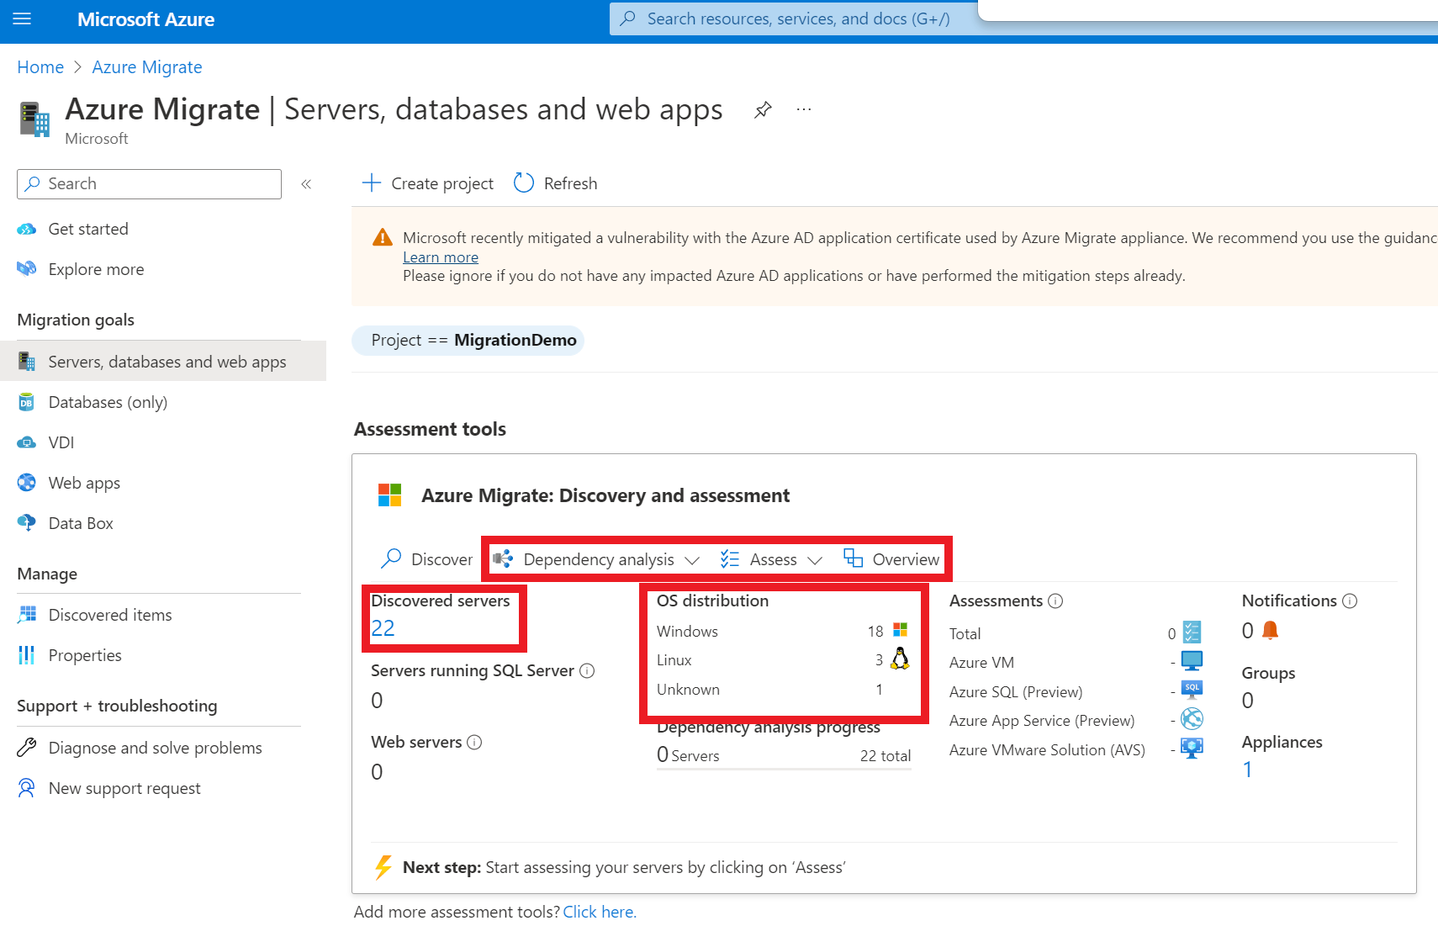Open info icon beside Web servers

point(475,742)
